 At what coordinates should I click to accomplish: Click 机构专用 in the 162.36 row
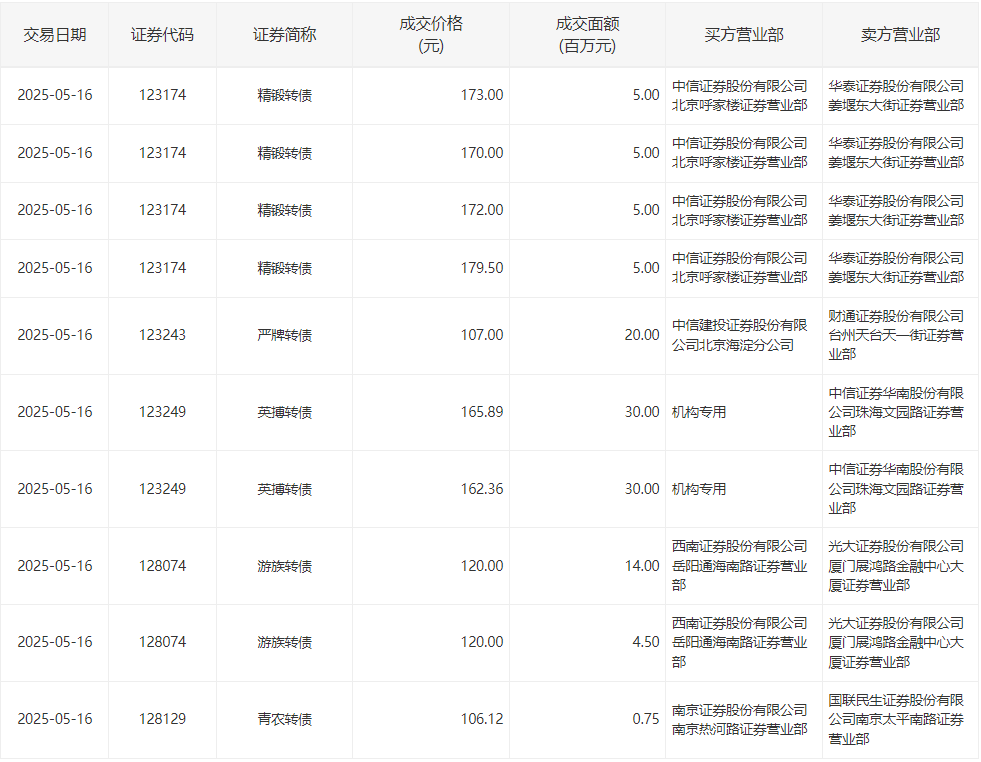(699, 489)
